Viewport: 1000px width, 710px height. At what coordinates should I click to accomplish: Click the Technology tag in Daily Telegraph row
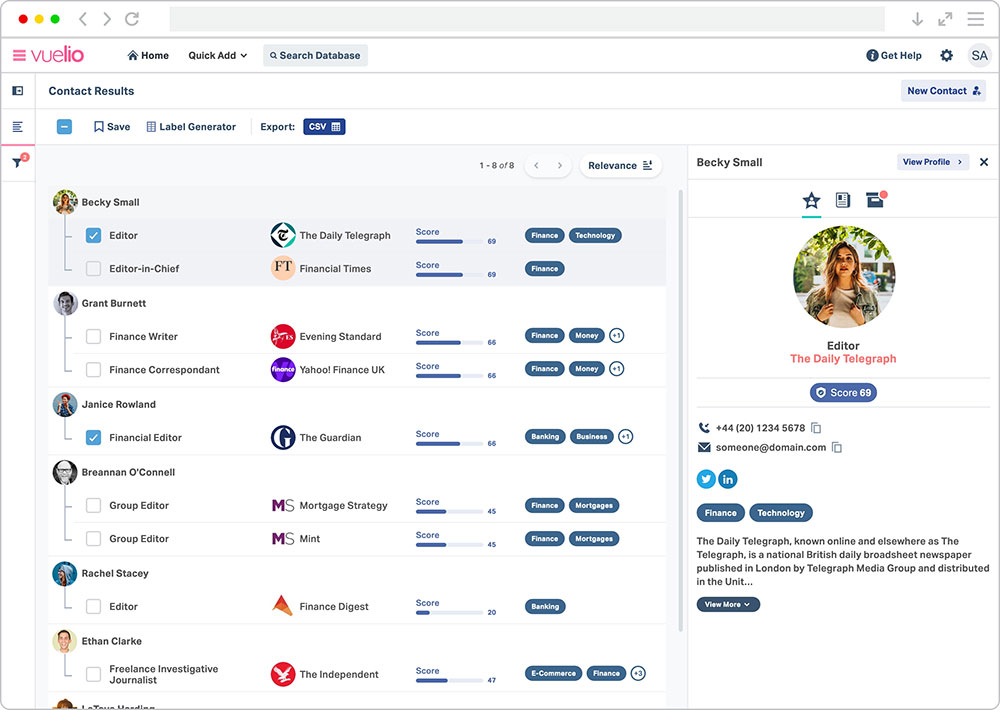click(595, 235)
